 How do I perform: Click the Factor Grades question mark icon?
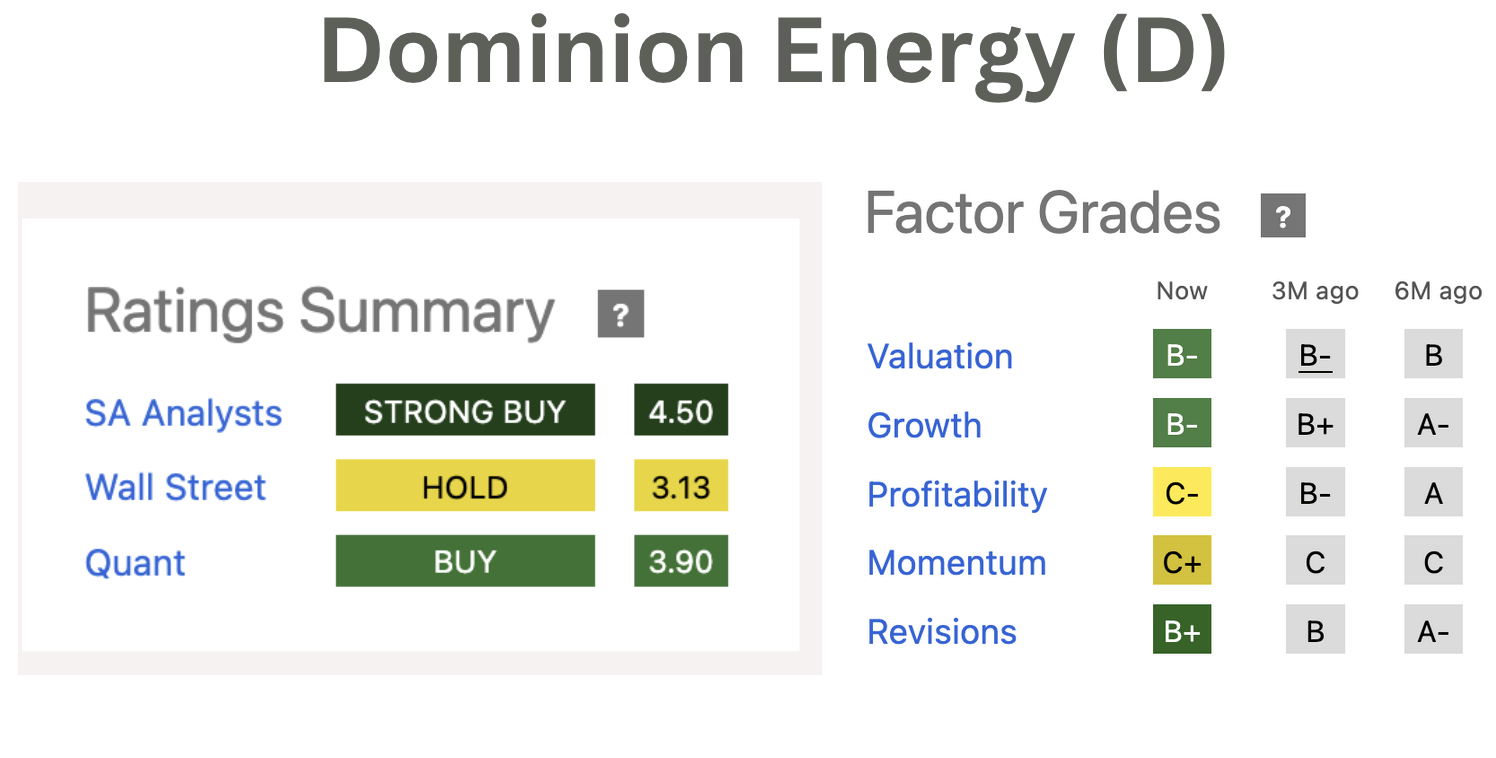tap(1283, 215)
